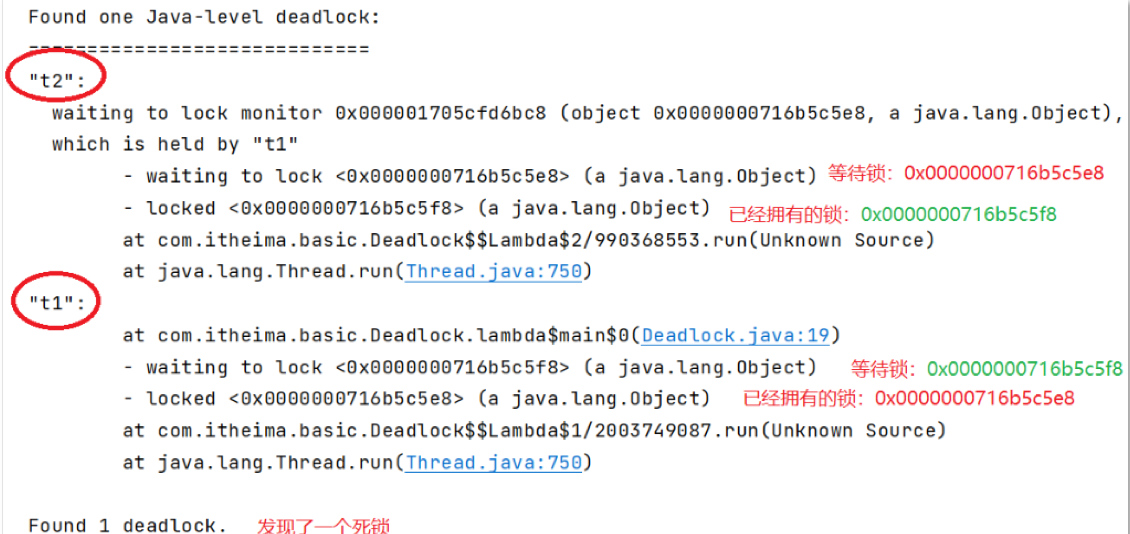
Task: Click the Lambda$2/990368553.run stack frame
Action: pyautogui.click(x=528, y=240)
